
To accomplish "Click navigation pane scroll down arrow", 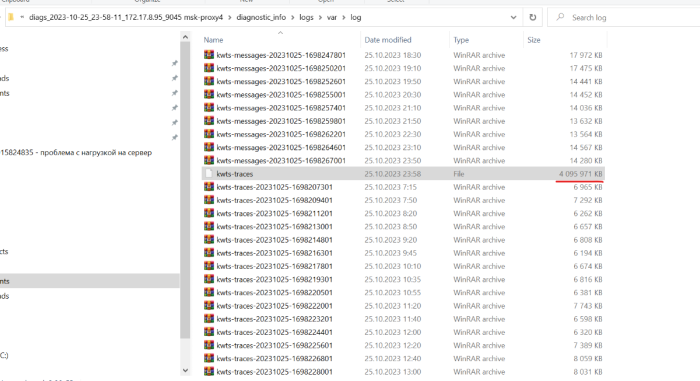I will click(x=185, y=370).
